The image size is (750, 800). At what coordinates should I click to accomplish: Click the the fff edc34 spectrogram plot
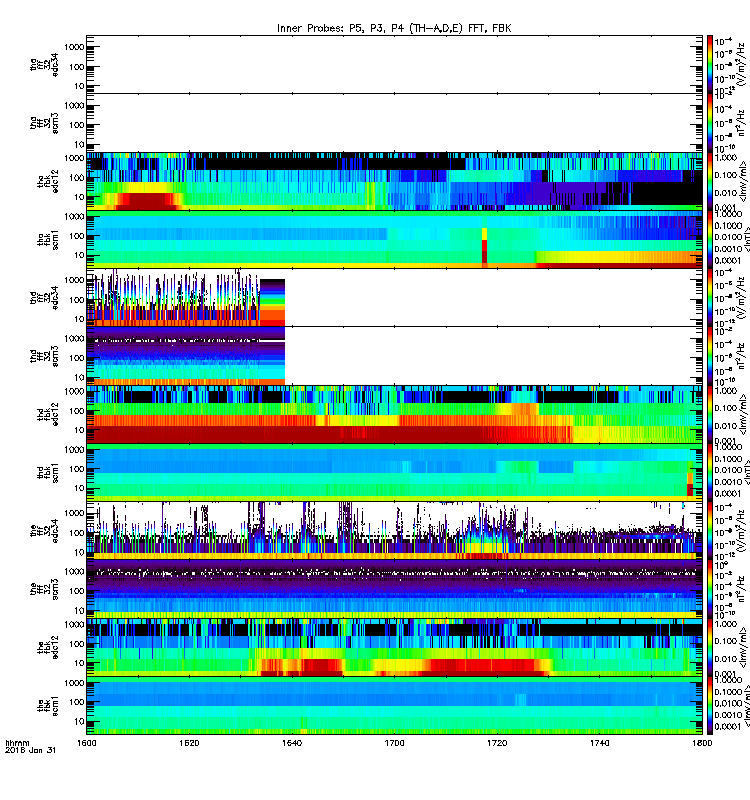[x=394, y=531]
